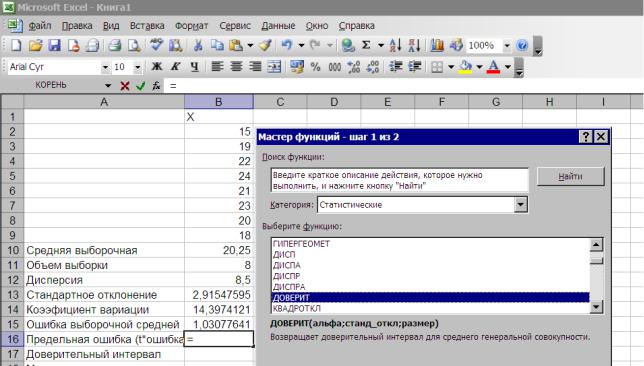Open the AutoSum functions dropdown arrow
Viewport: 644px width, 366px height.
pyautogui.click(x=381, y=45)
